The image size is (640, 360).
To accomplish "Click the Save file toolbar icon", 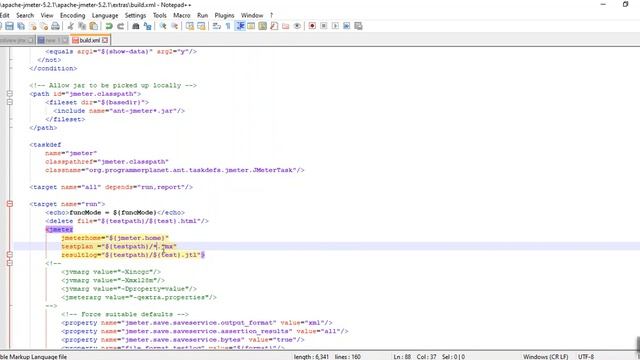I will [x=9, y=26].
